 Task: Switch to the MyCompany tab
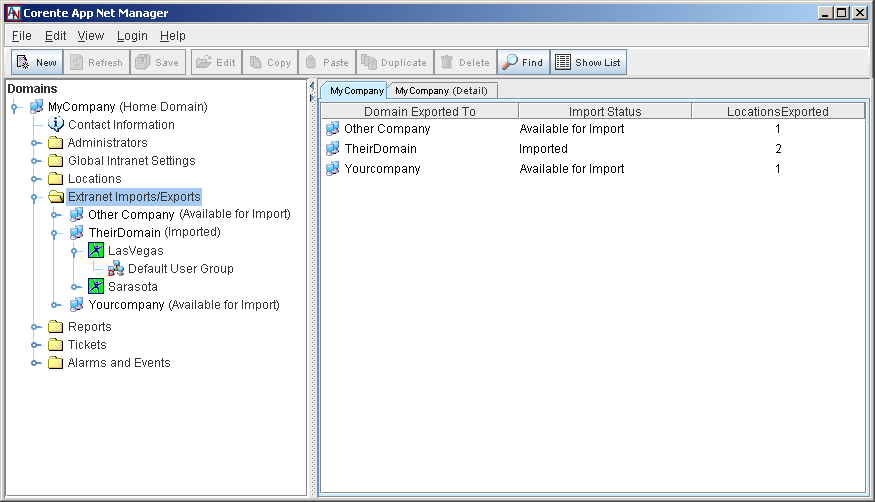pyautogui.click(x=356, y=90)
